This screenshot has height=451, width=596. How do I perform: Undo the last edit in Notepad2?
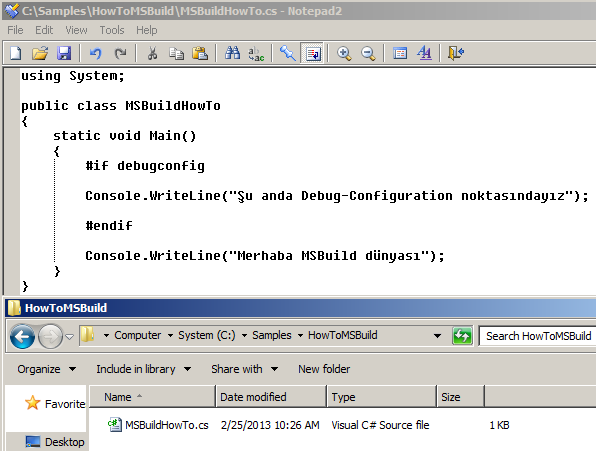point(95,53)
